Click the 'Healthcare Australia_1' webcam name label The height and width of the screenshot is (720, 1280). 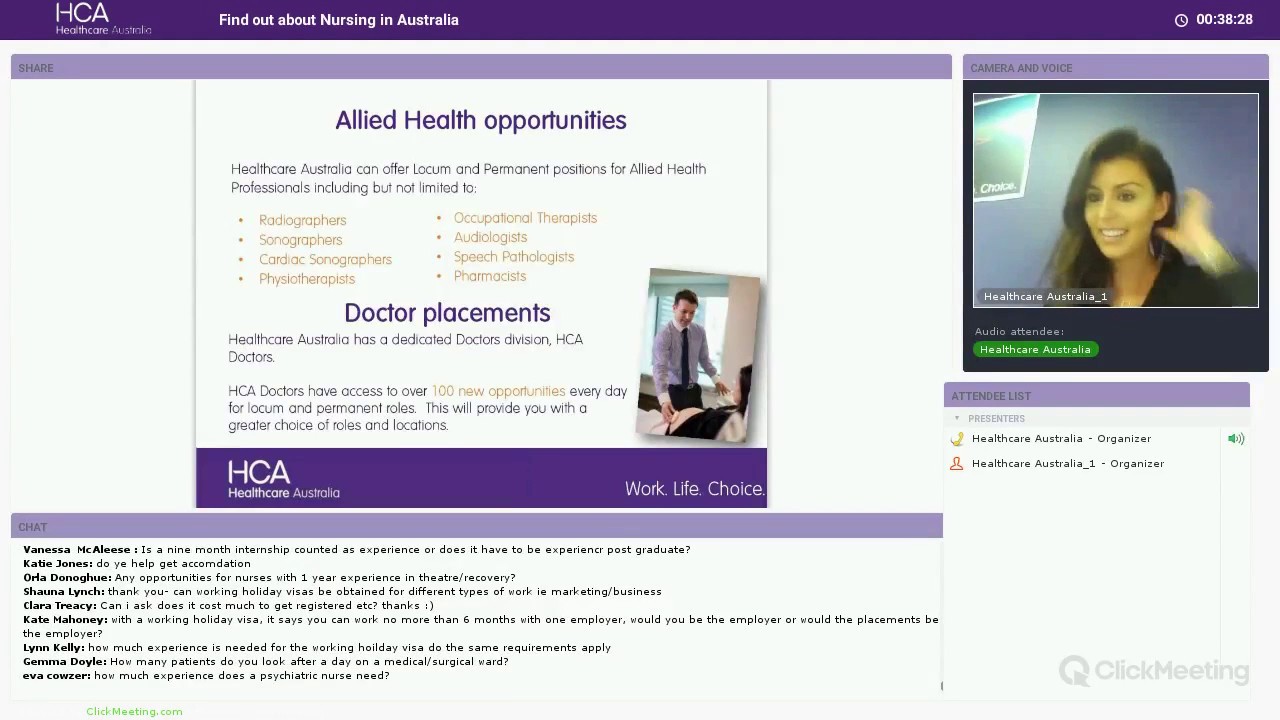pos(1045,297)
